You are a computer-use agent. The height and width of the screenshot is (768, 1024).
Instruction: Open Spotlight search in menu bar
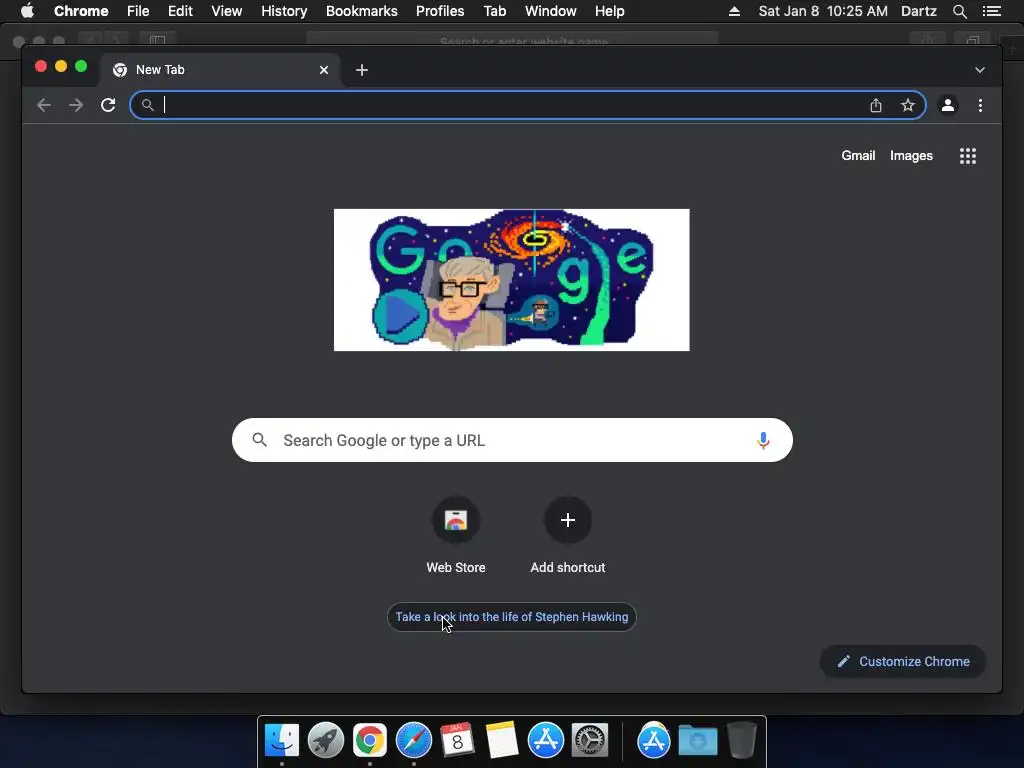point(959,11)
